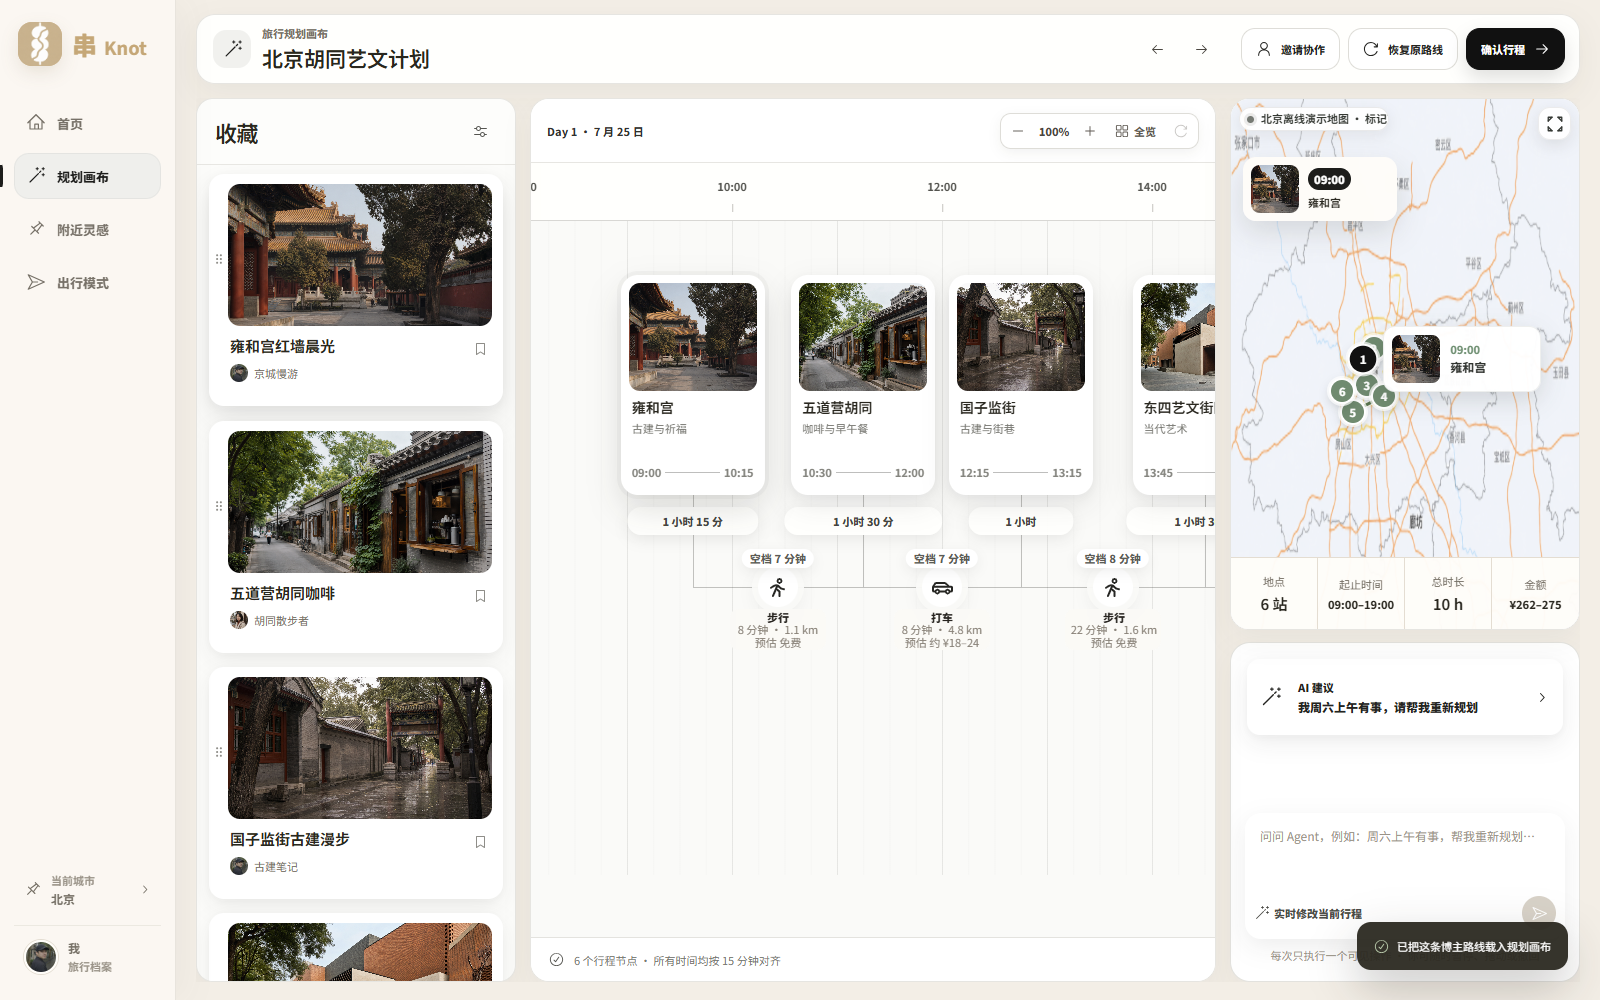Viewport: 1600px width, 1000px height.
Task: Click 恢复原路线 button
Action: click(1403, 49)
